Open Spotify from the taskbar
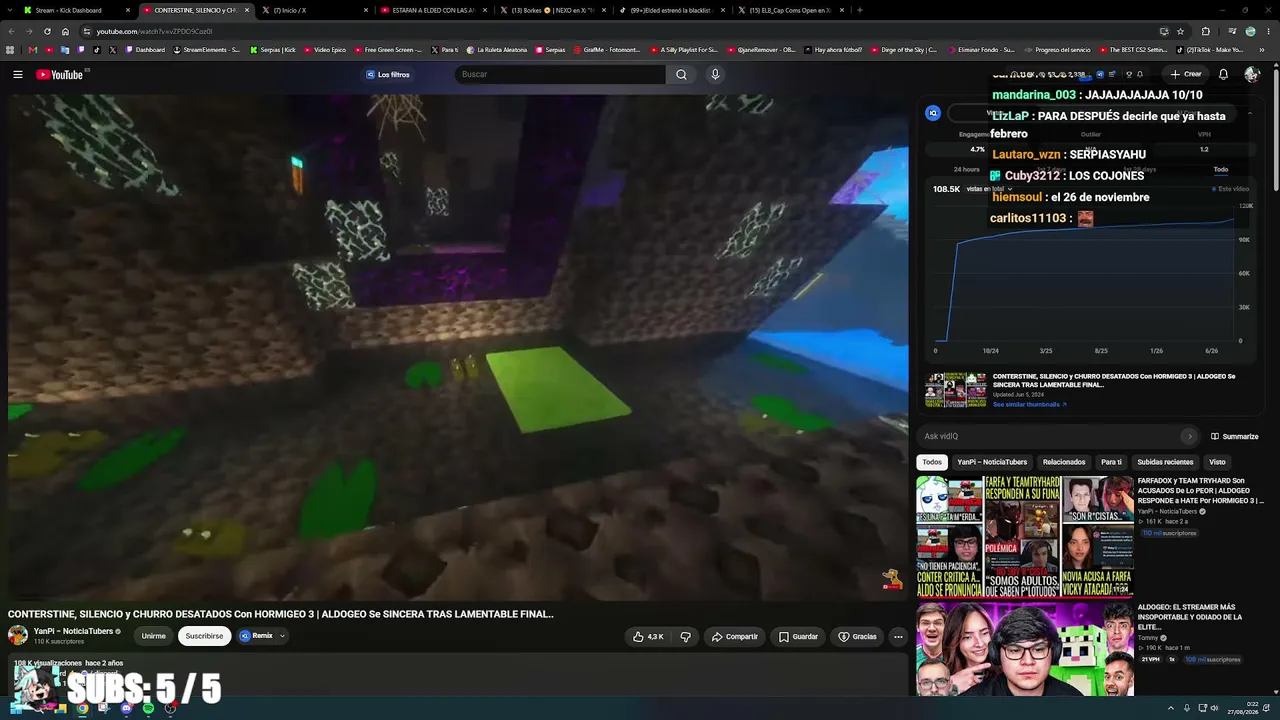 tap(148, 708)
